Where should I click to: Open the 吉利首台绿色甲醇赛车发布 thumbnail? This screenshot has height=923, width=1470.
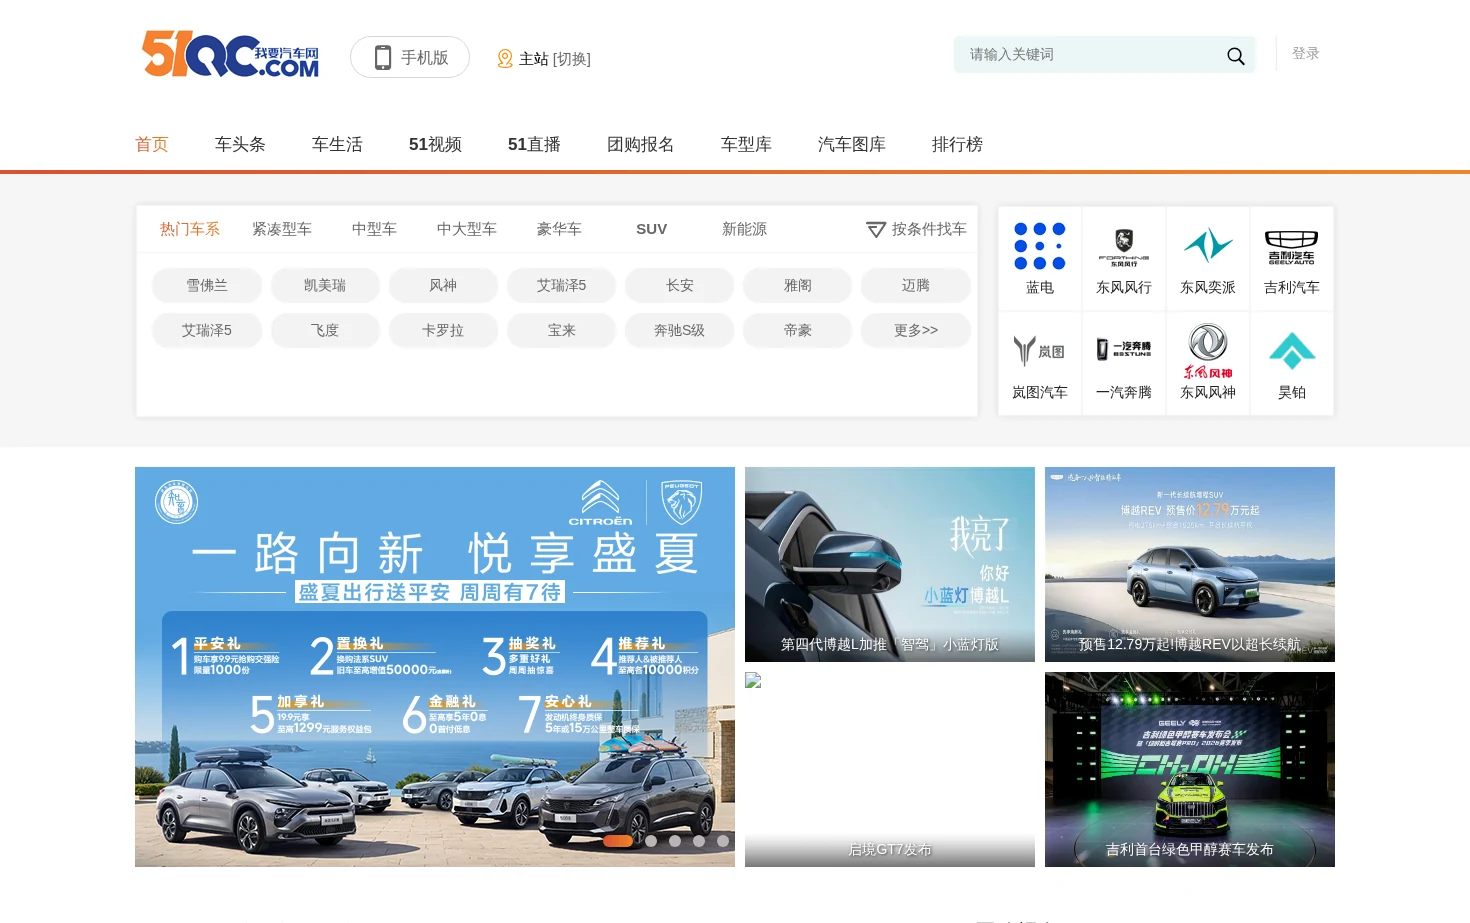tap(1190, 769)
